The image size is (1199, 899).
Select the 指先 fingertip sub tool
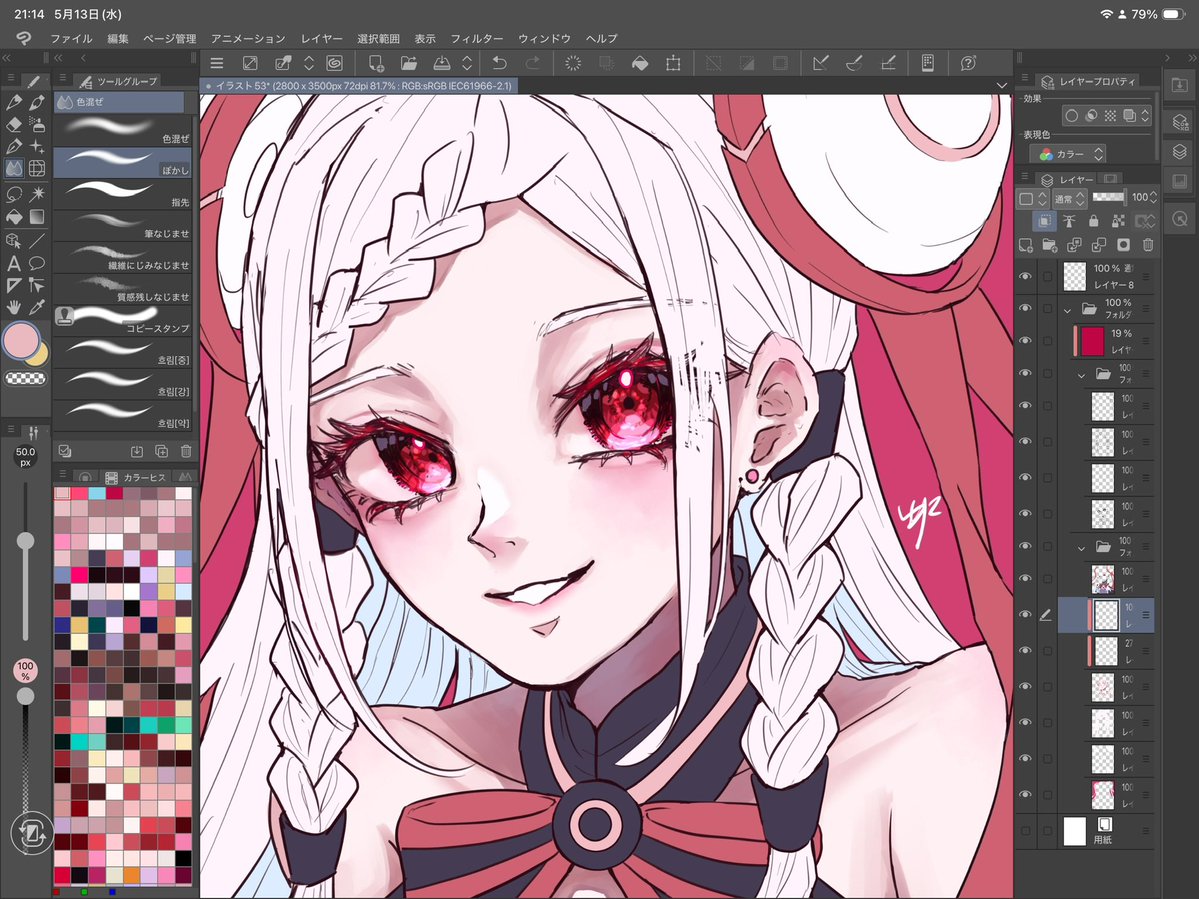[x=122, y=194]
